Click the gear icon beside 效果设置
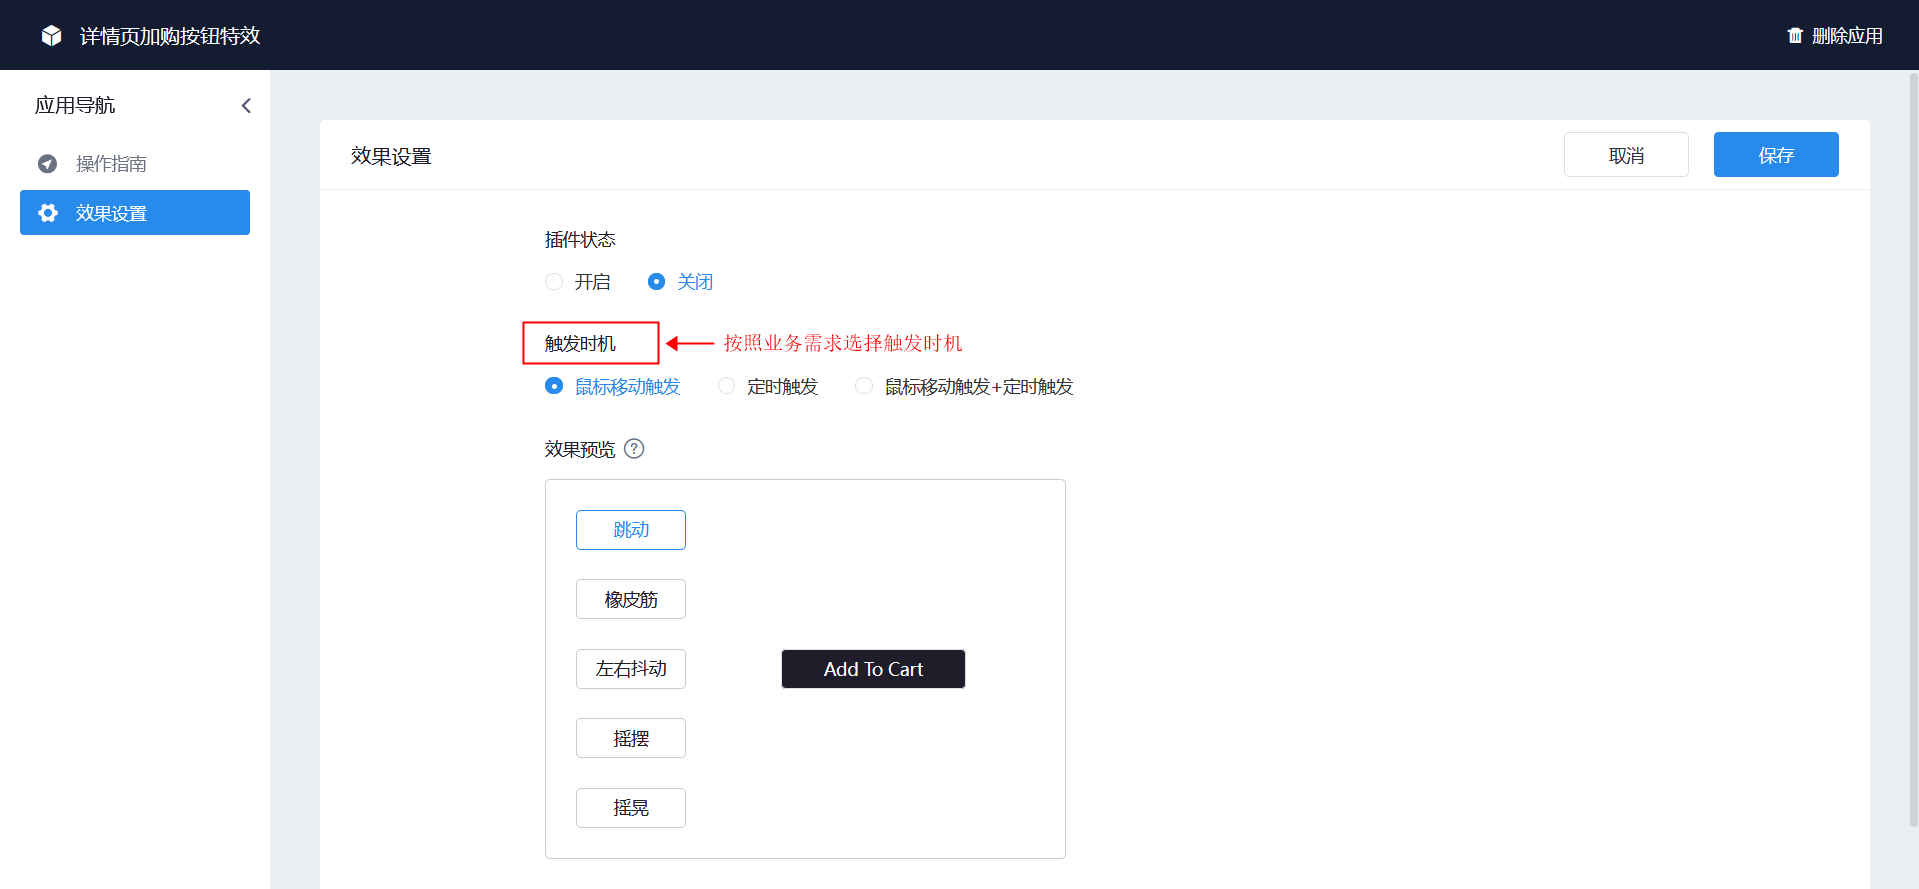The height and width of the screenshot is (889, 1919). pos(47,213)
